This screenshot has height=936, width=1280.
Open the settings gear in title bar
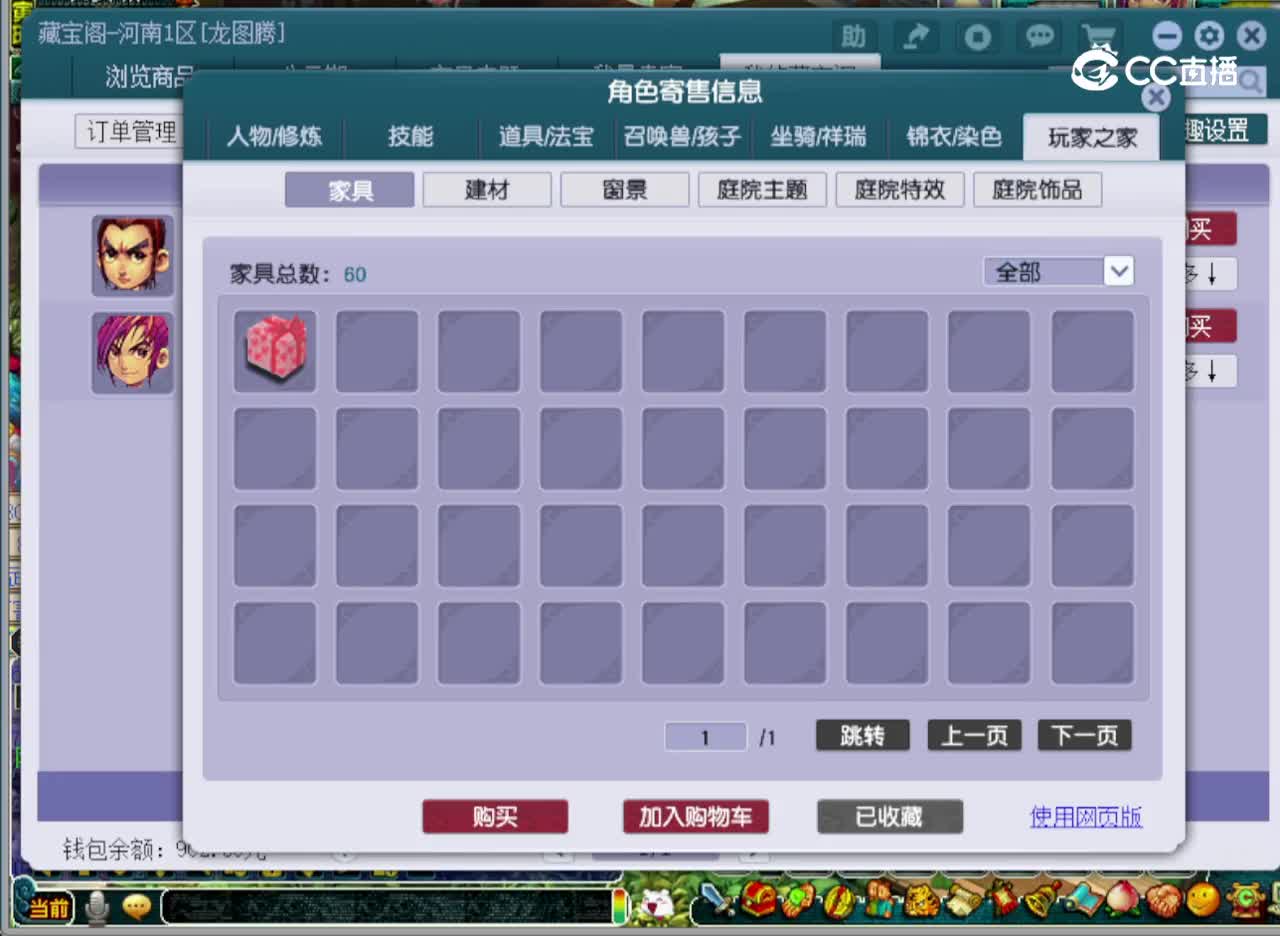1209,36
